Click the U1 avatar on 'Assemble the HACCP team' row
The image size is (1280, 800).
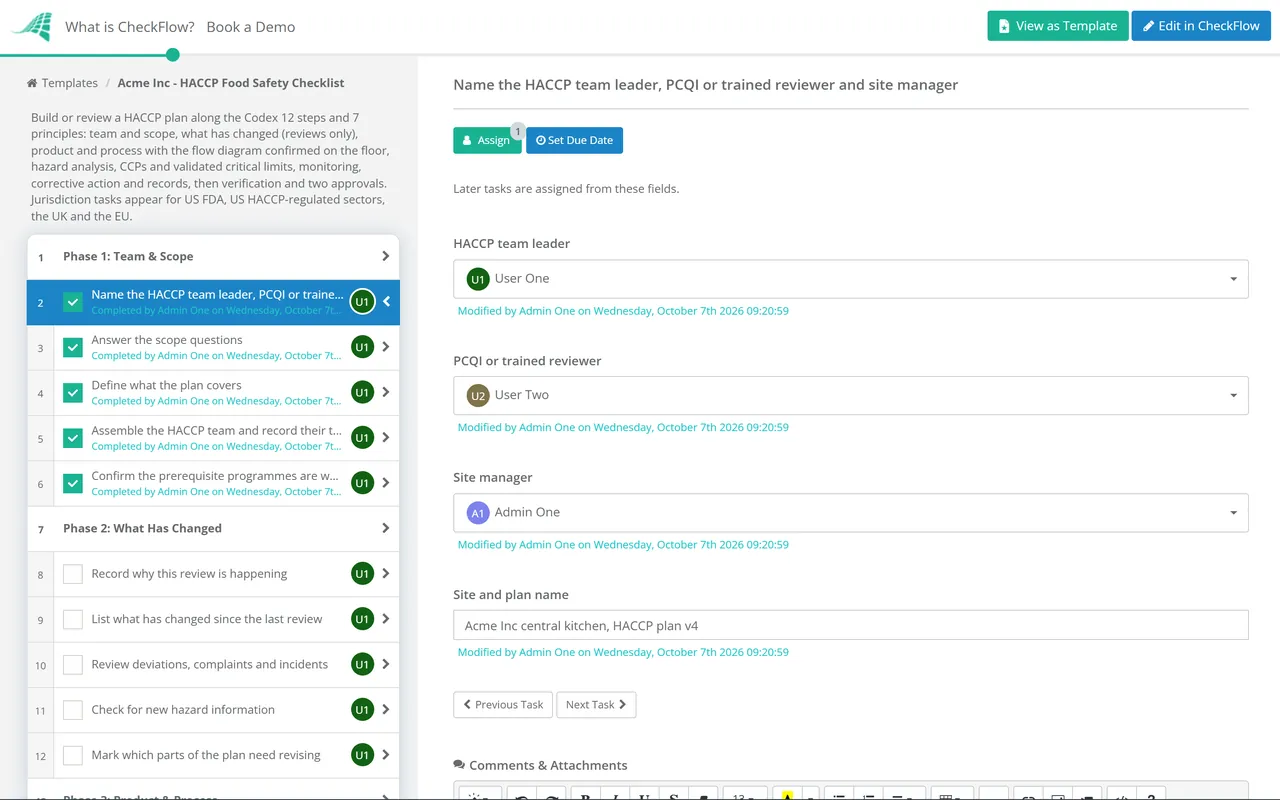click(362, 438)
